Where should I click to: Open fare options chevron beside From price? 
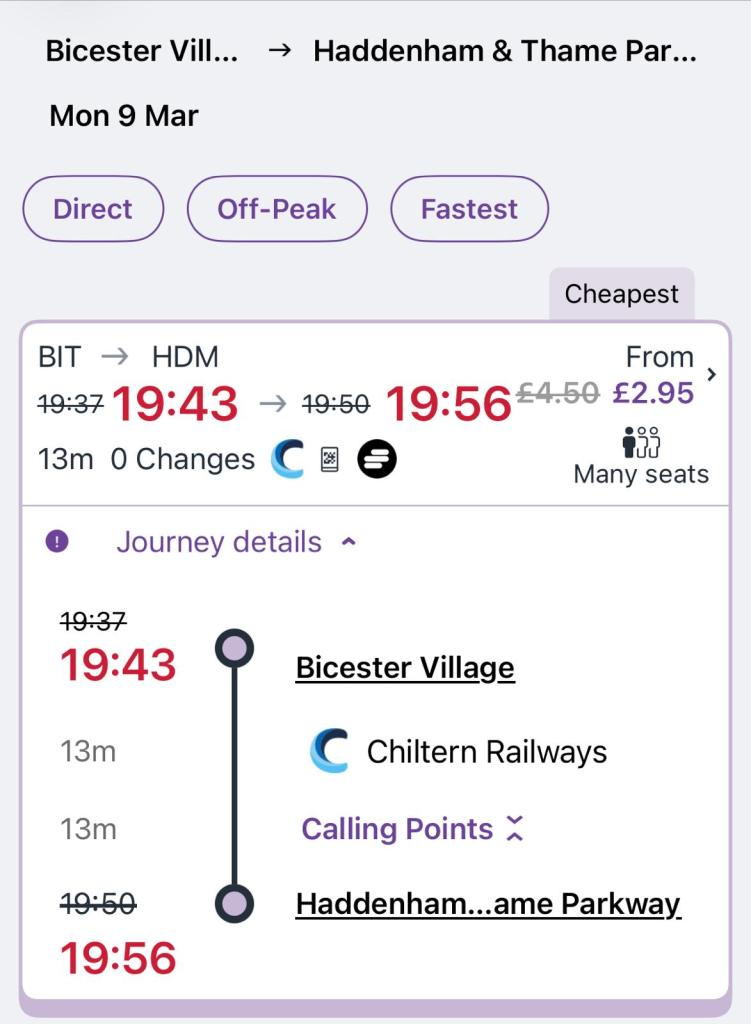pos(711,374)
